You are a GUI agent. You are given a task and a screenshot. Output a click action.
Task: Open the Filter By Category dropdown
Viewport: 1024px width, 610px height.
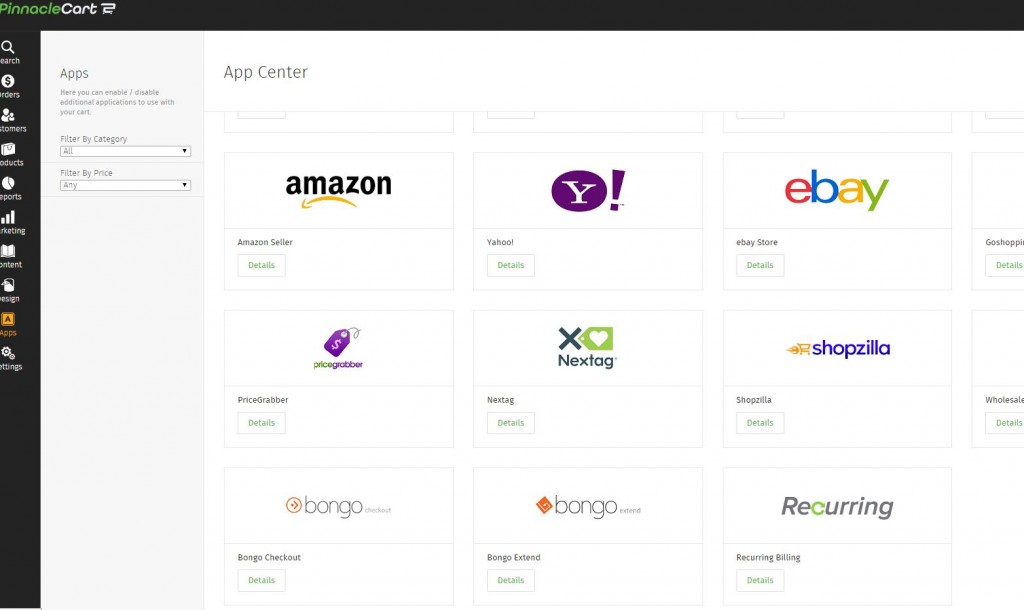(125, 151)
